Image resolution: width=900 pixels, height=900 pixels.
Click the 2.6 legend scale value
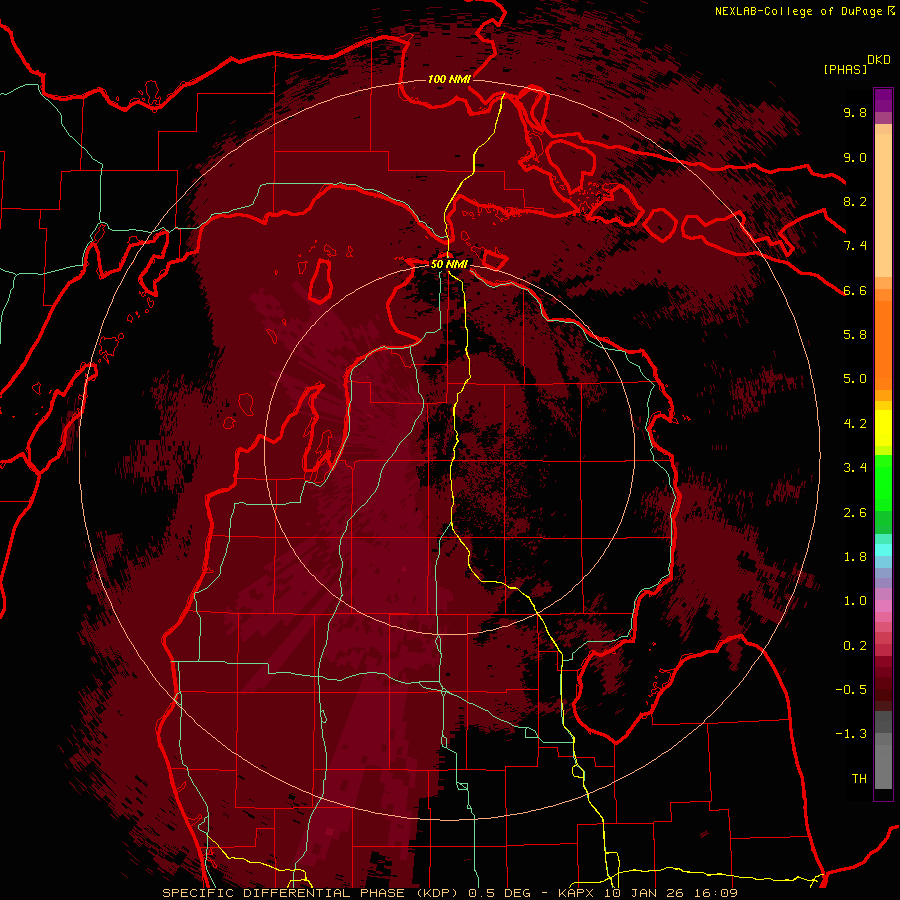click(855, 513)
